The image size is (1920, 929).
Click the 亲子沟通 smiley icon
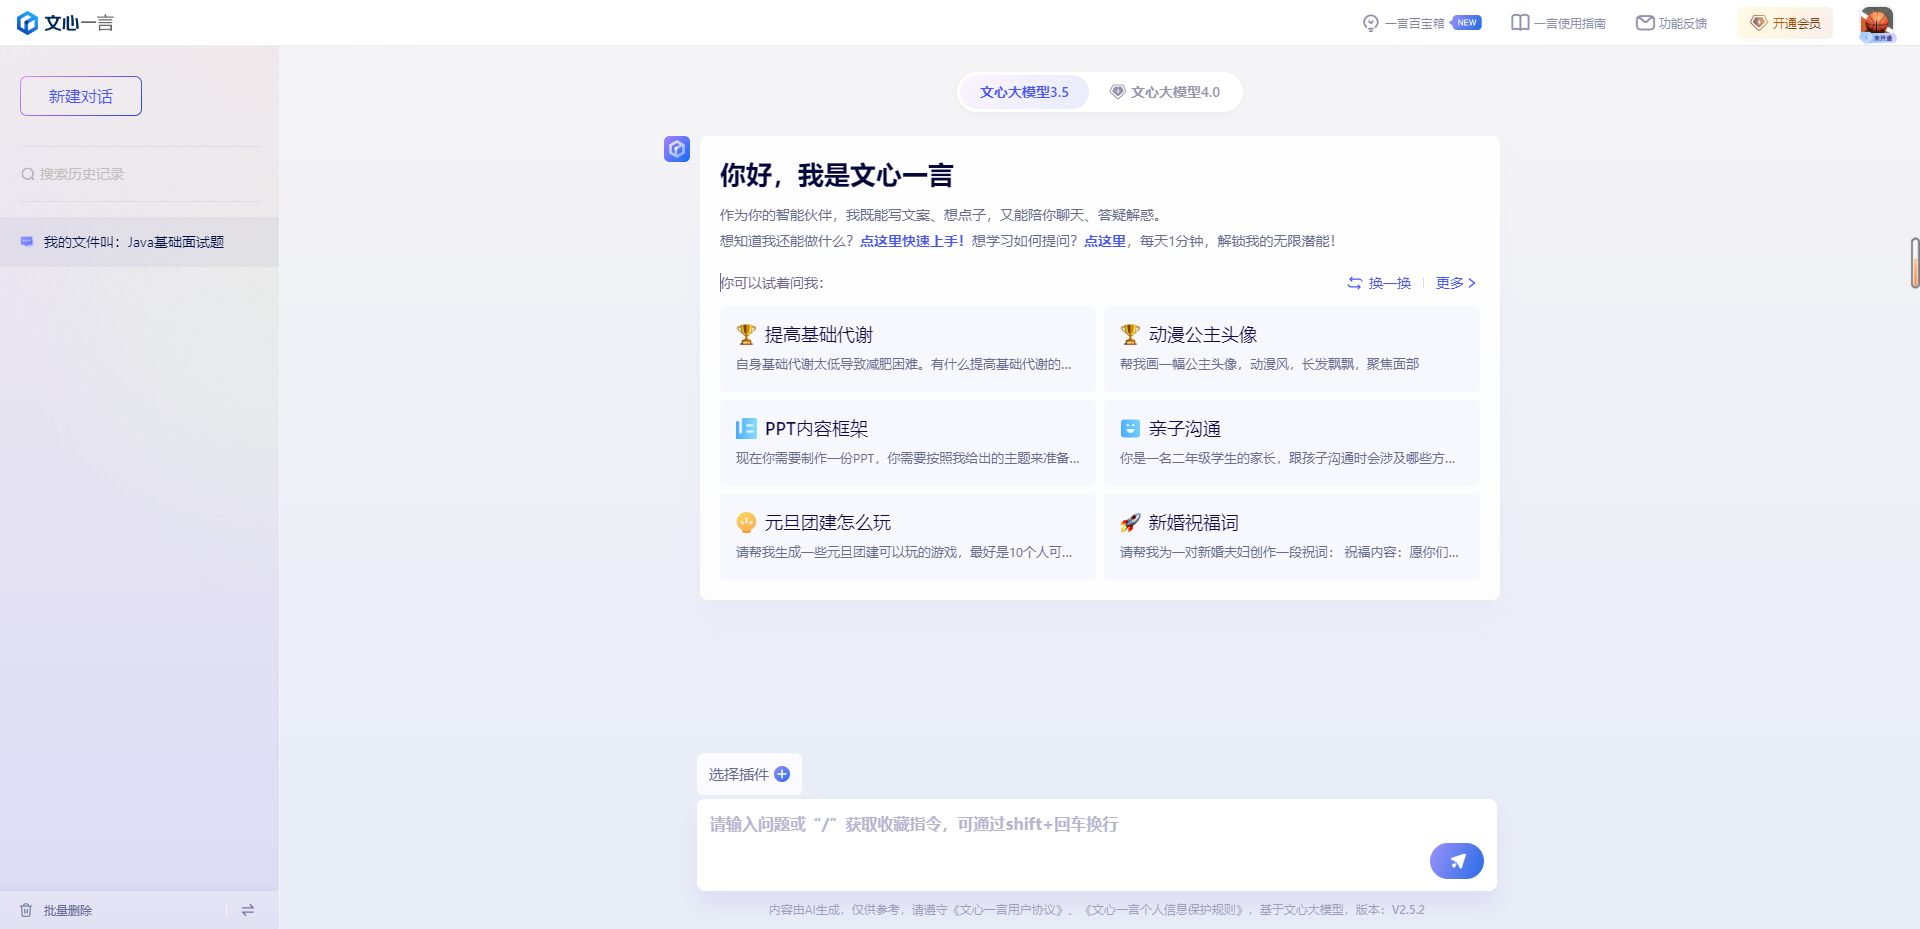coord(1130,428)
